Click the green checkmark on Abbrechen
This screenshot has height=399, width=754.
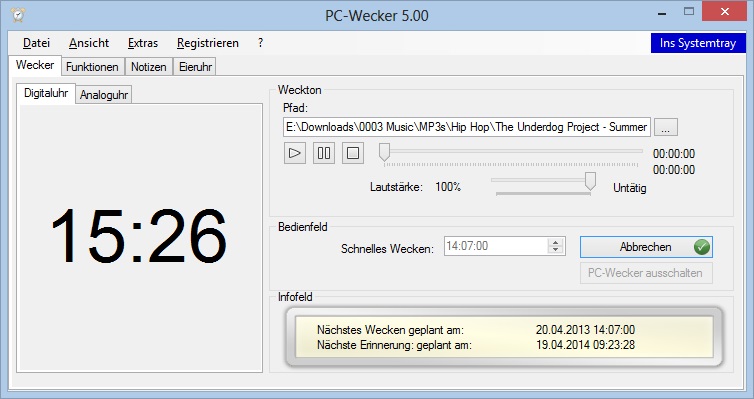click(x=702, y=247)
